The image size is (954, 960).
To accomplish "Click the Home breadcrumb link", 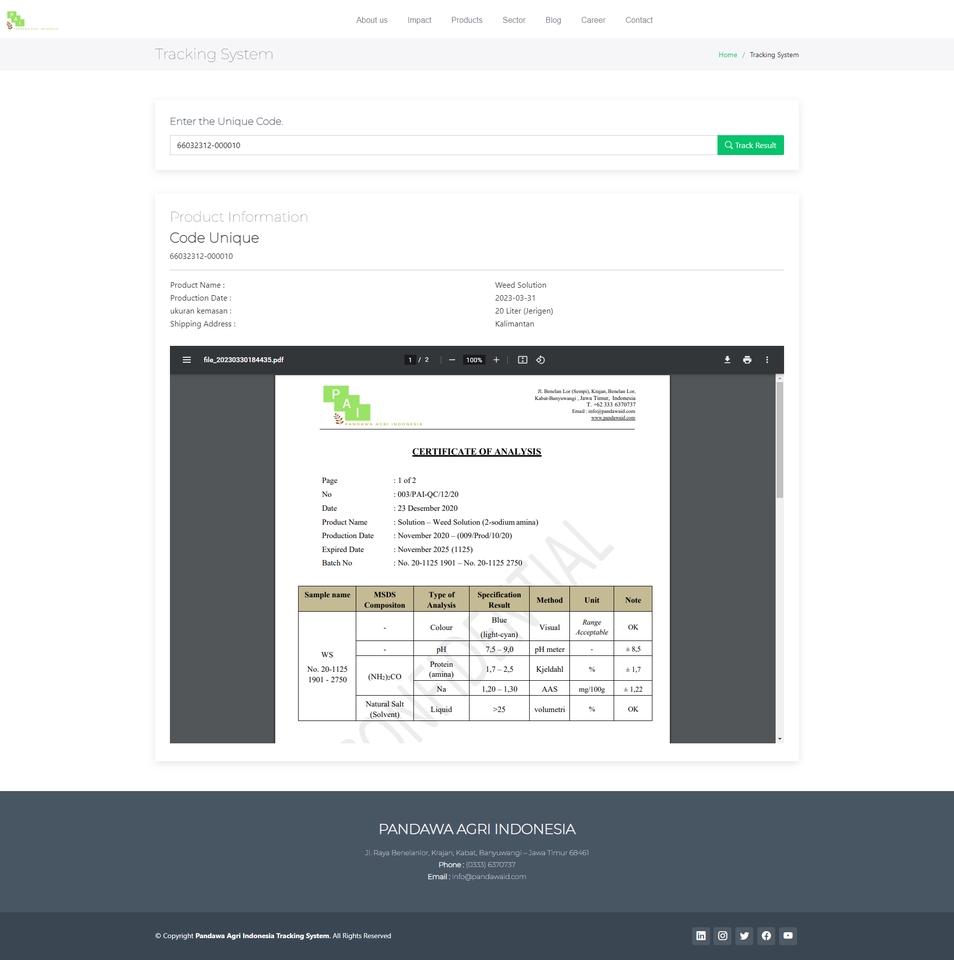I will click(727, 54).
